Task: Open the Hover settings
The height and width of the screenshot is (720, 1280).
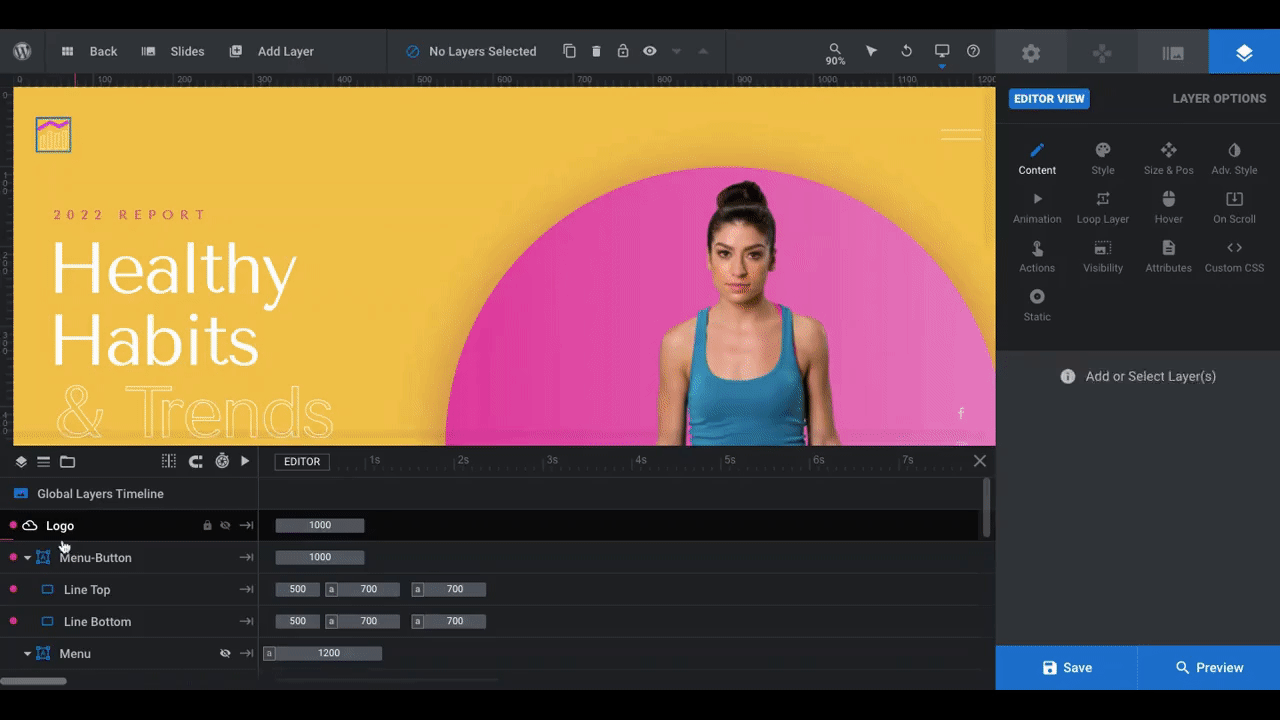Action: [x=1169, y=208]
